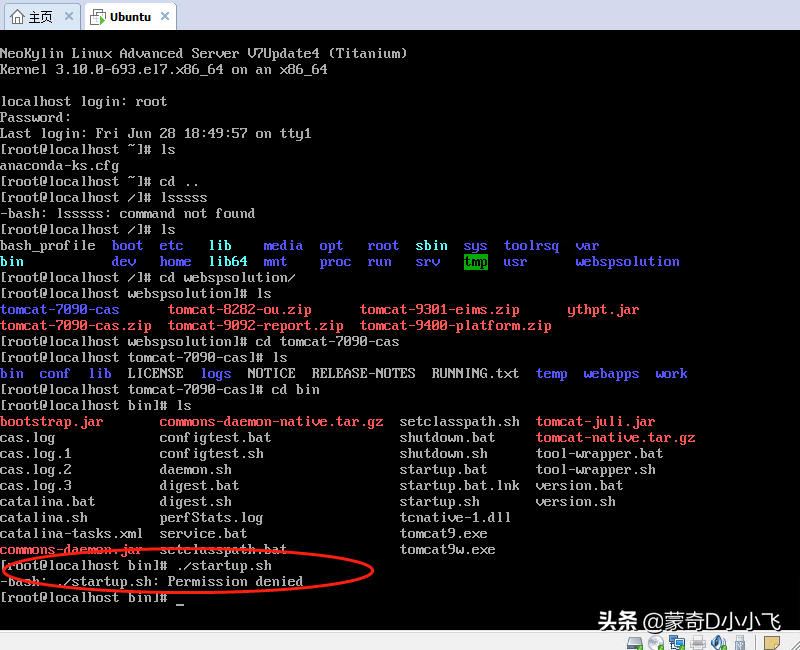Click the version.bat file name

(580, 486)
